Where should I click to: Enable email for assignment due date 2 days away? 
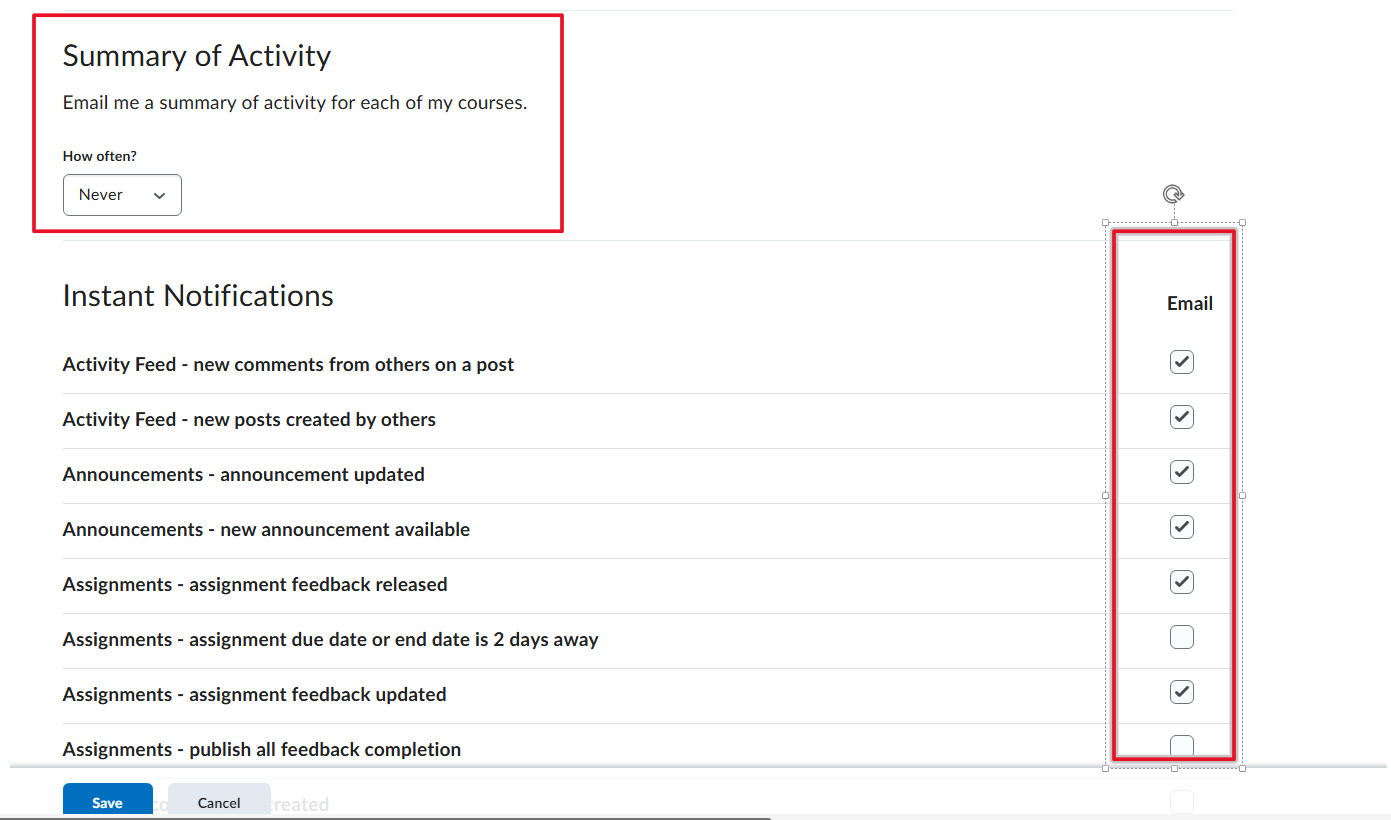click(x=1182, y=637)
